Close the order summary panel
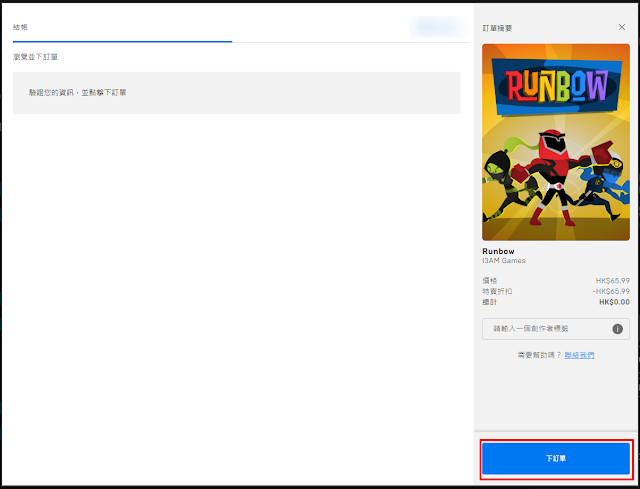Screen dimensions: 640x489 click(x=622, y=27)
